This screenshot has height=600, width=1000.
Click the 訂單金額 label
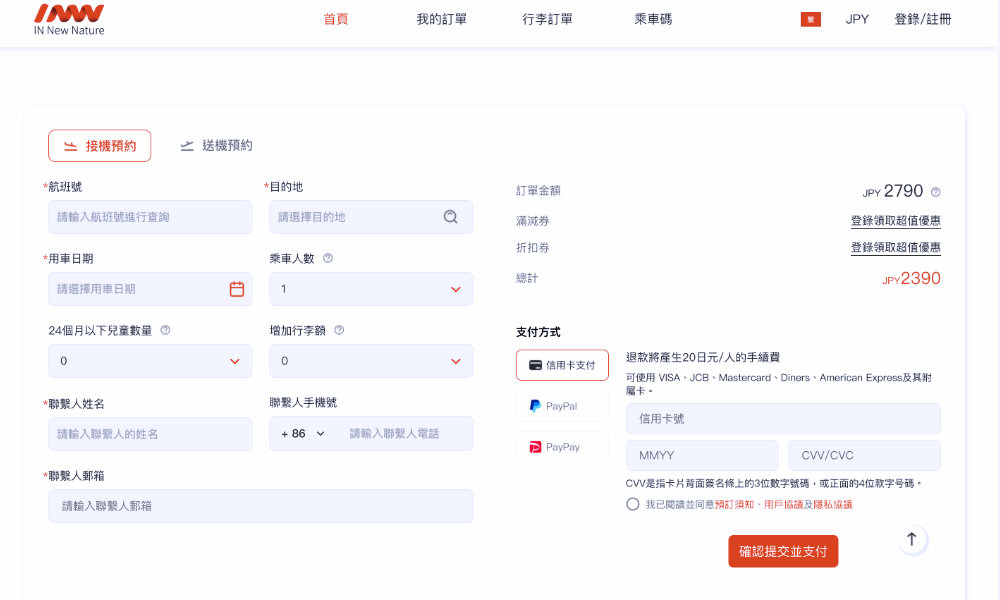click(x=538, y=191)
